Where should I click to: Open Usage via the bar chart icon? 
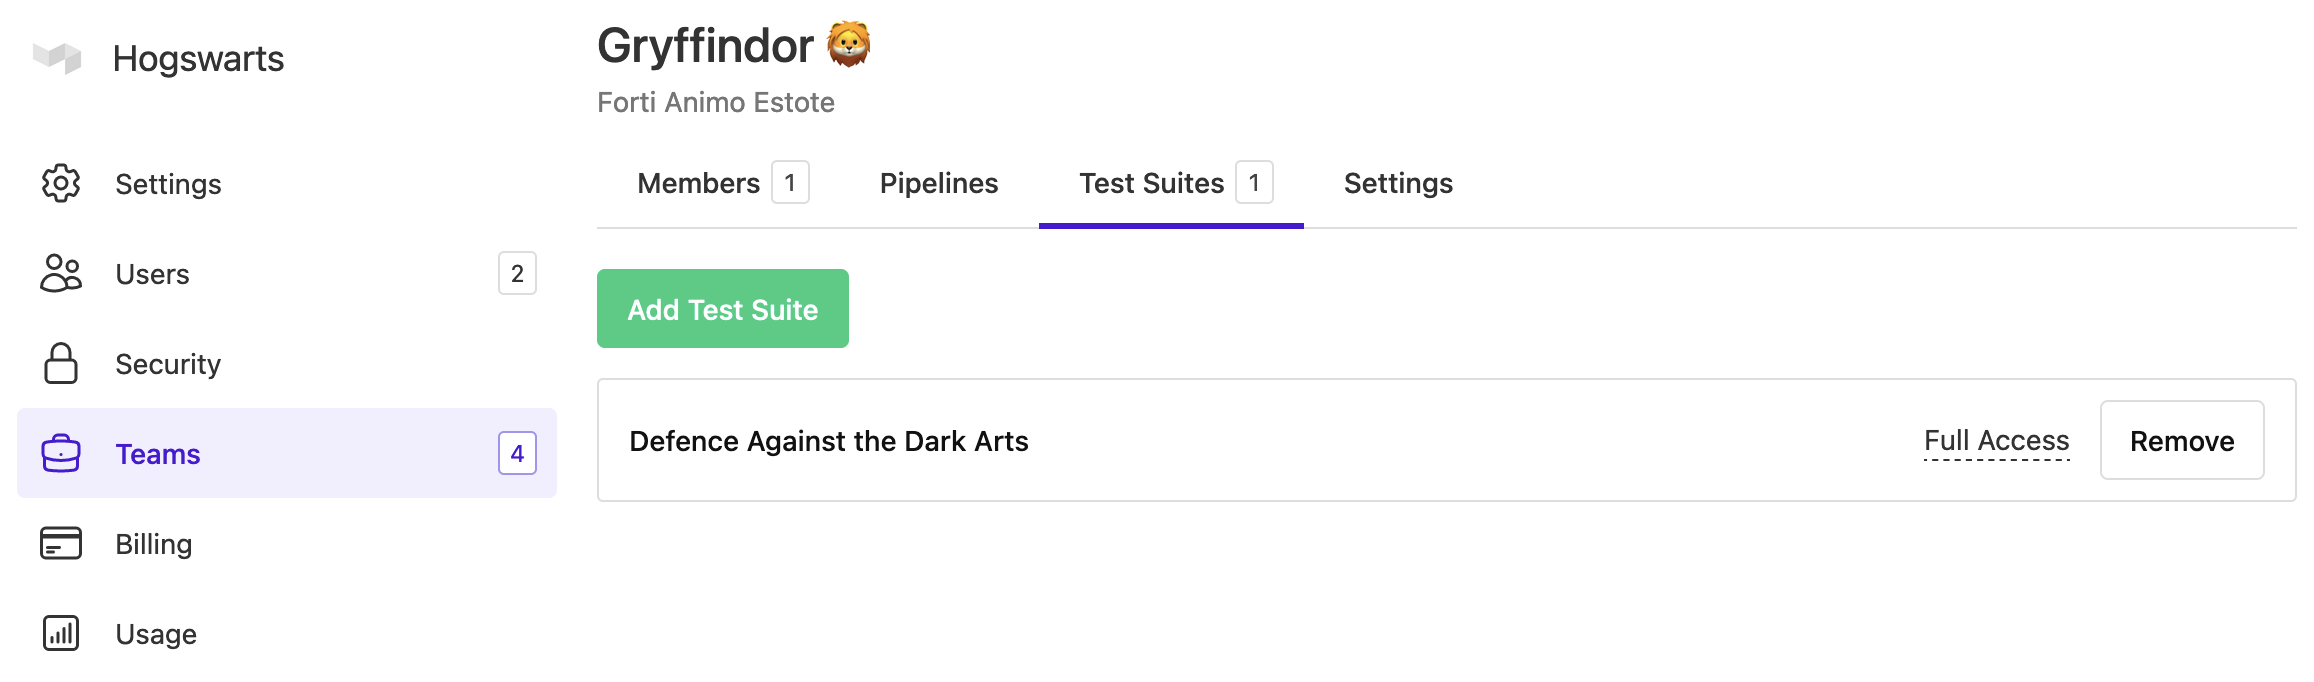point(62,634)
